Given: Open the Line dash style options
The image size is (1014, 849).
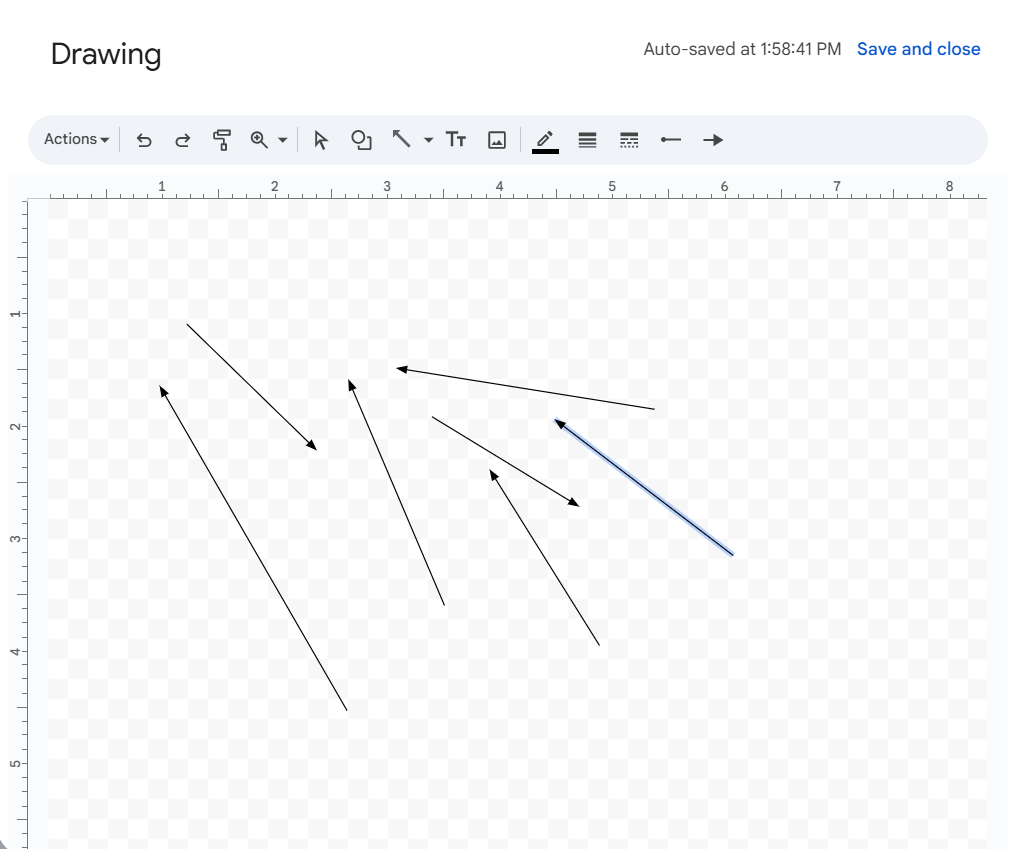Looking at the screenshot, I should (x=629, y=140).
